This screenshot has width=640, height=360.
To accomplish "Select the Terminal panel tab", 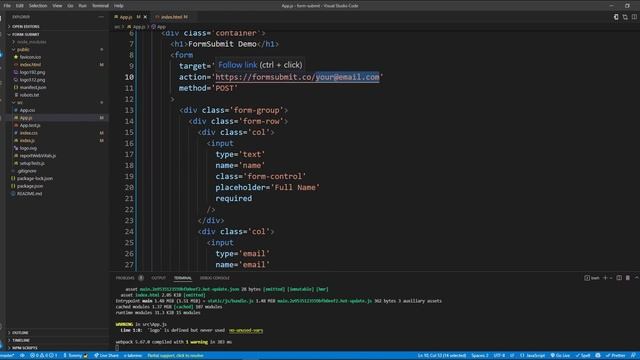I will pyautogui.click(x=182, y=278).
